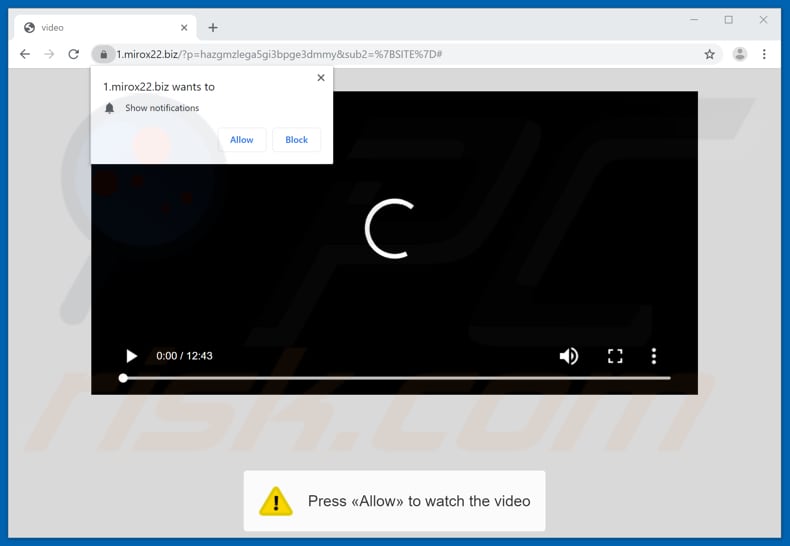This screenshot has width=790, height=546.
Task: Click the forward navigation arrow
Action: [49, 54]
